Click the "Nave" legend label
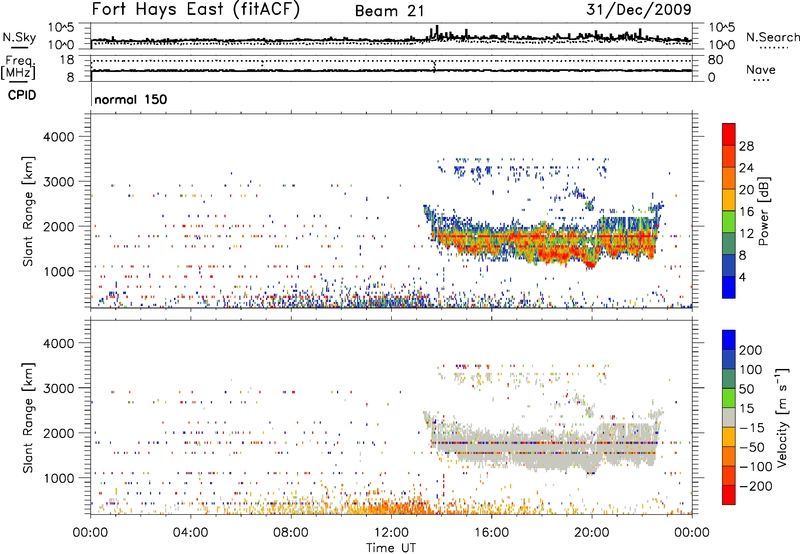The width and height of the screenshot is (800, 554). [x=761, y=69]
